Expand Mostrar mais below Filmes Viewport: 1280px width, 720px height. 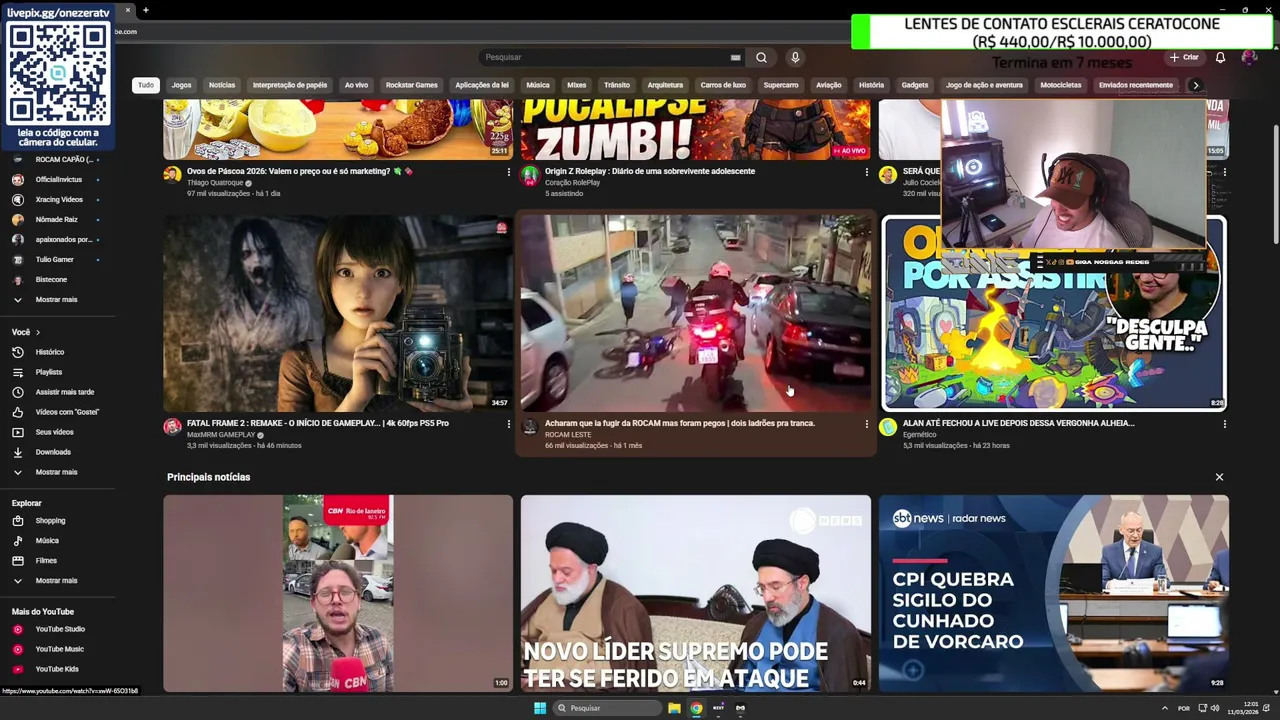(x=56, y=580)
